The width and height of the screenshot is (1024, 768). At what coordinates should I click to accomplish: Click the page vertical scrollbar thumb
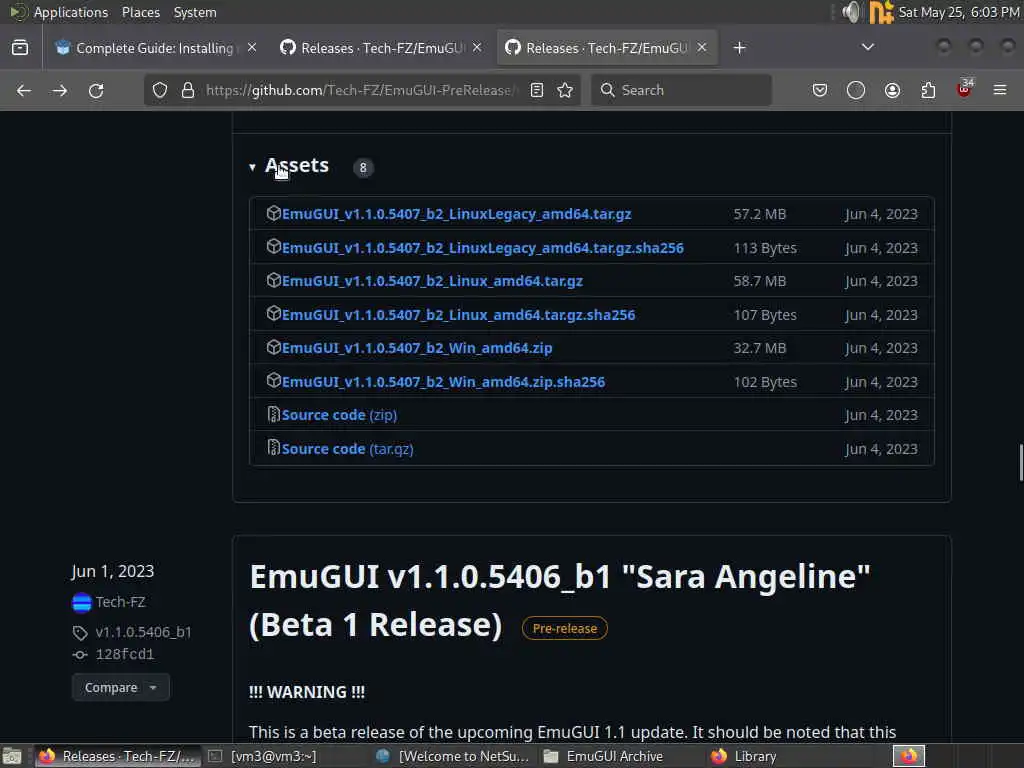pos(1020,462)
